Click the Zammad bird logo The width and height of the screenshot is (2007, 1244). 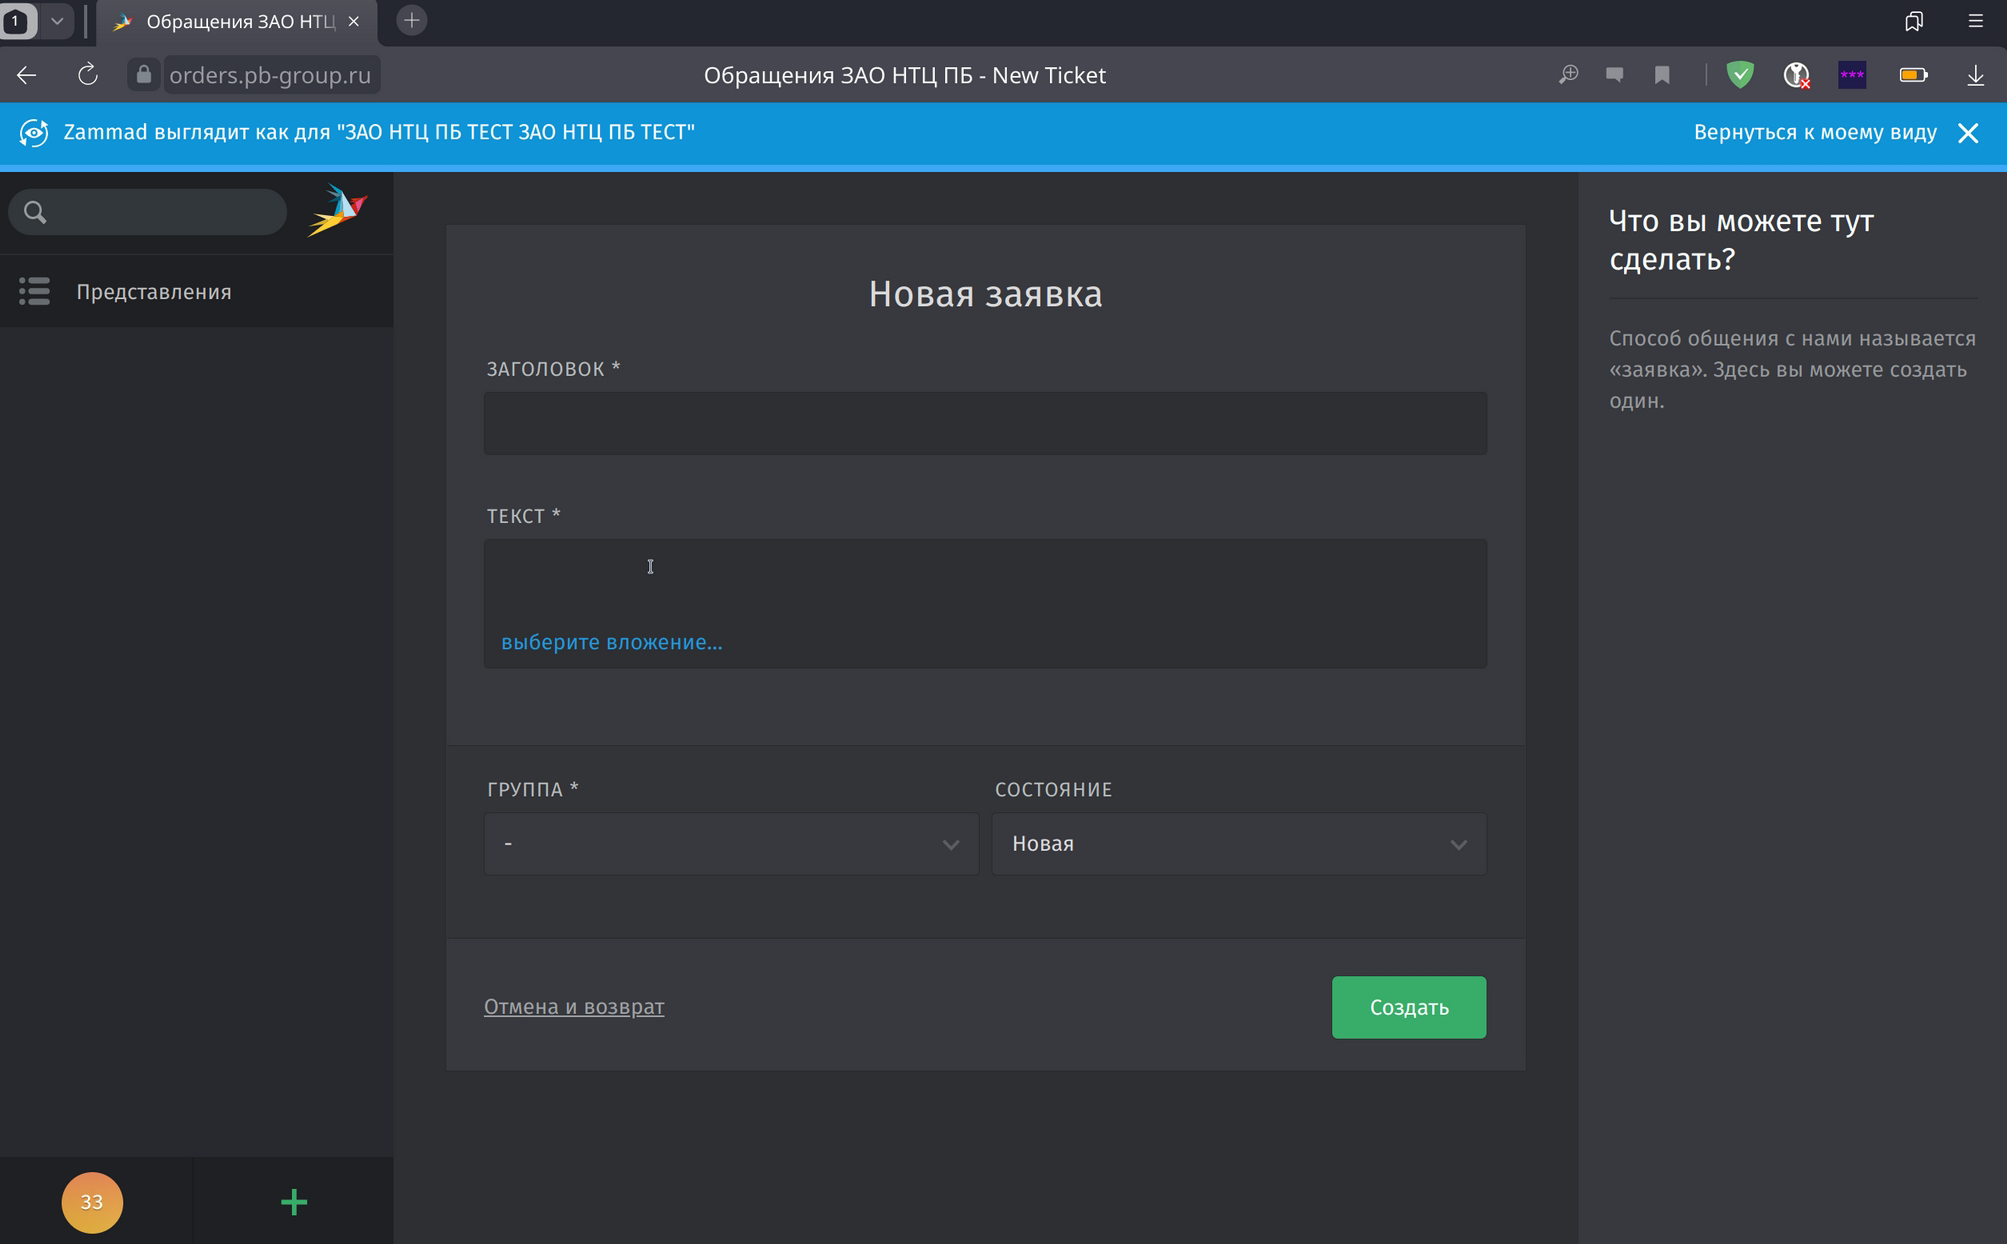point(338,211)
